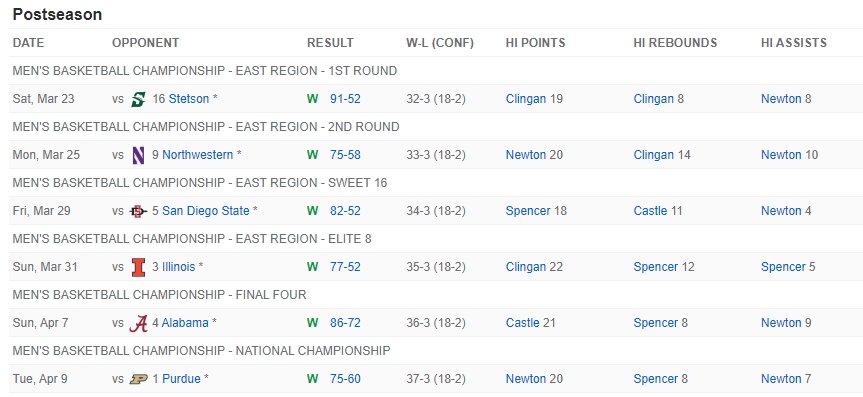
Task: Click the San Diego State logo icon
Action: coord(138,211)
